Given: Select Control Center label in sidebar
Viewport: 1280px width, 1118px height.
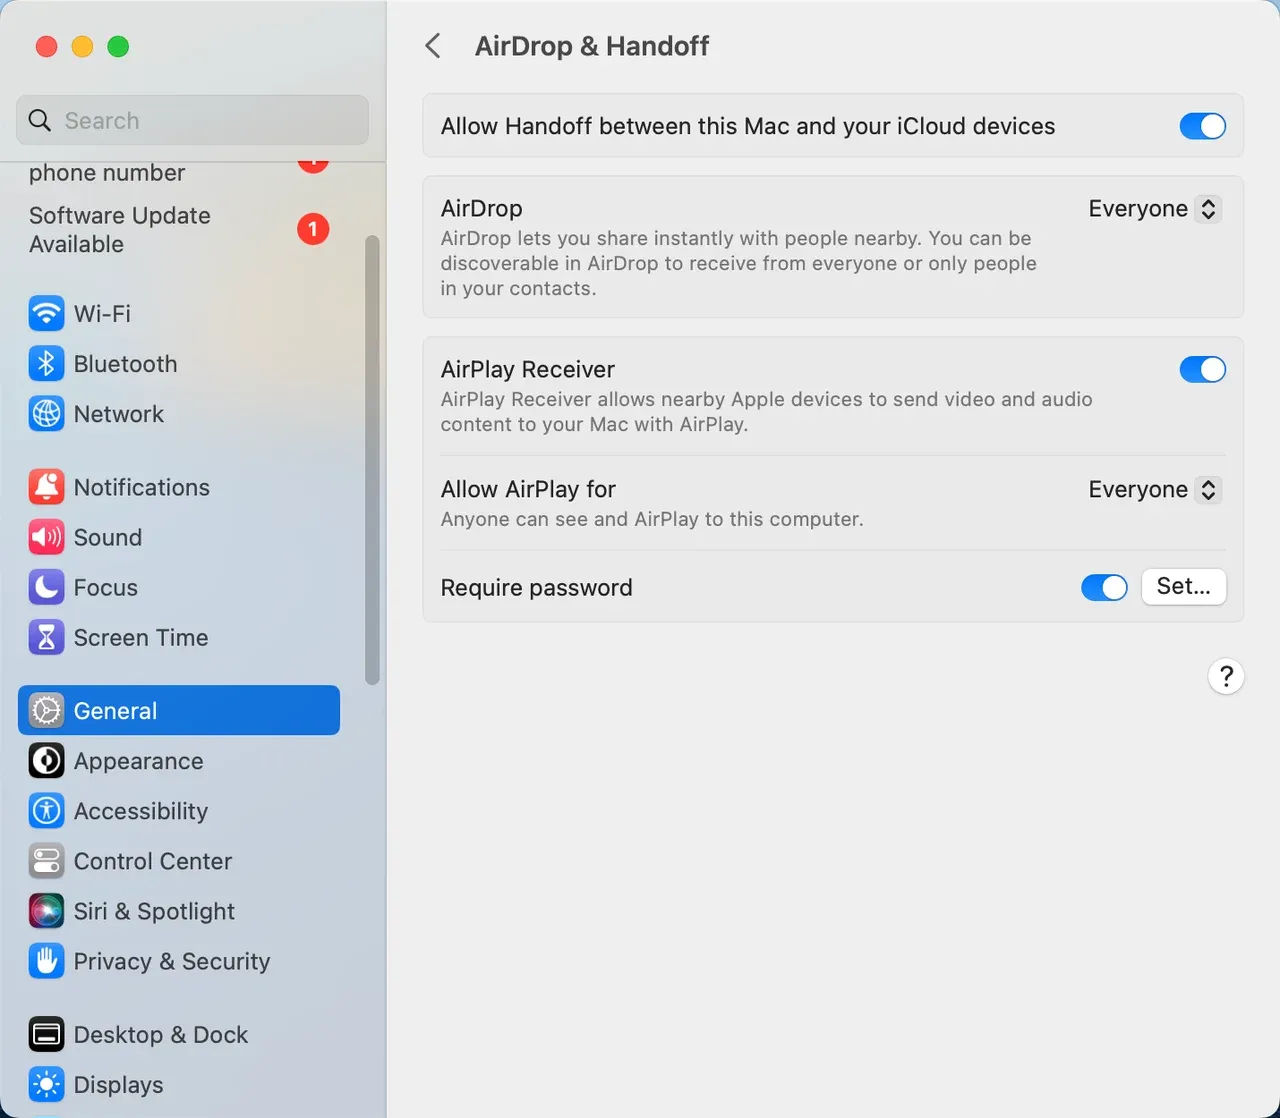Looking at the screenshot, I should tap(153, 861).
